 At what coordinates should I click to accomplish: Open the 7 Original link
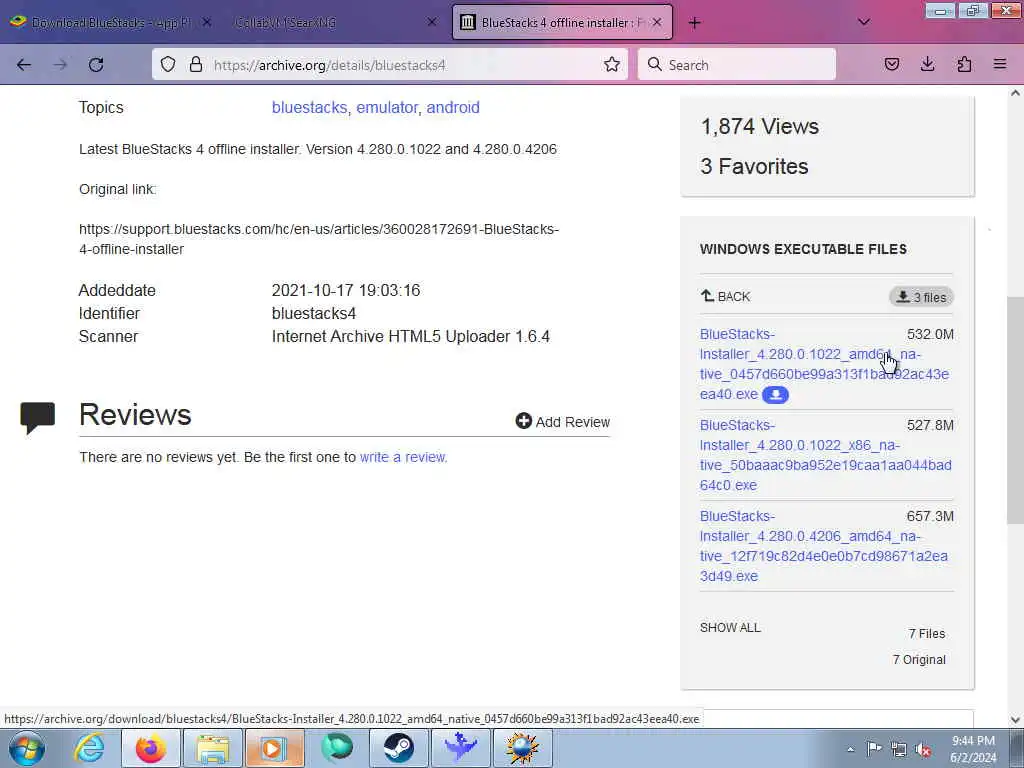tap(919, 660)
